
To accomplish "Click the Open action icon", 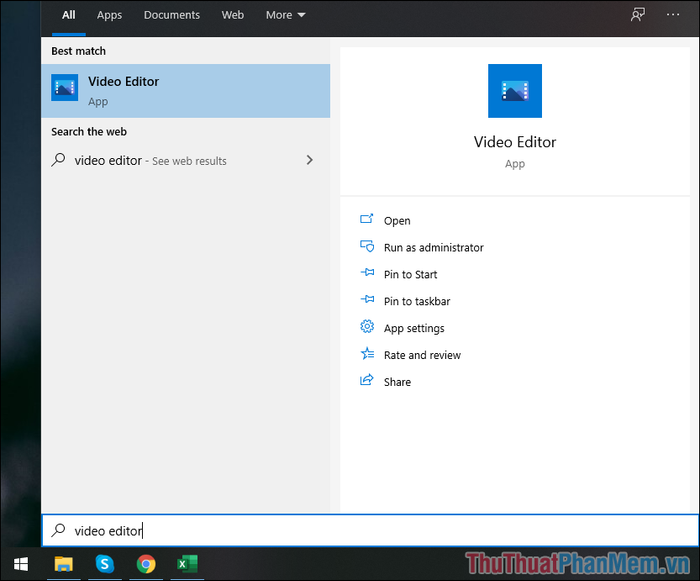I will pyautogui.click(x=367, y=219).
